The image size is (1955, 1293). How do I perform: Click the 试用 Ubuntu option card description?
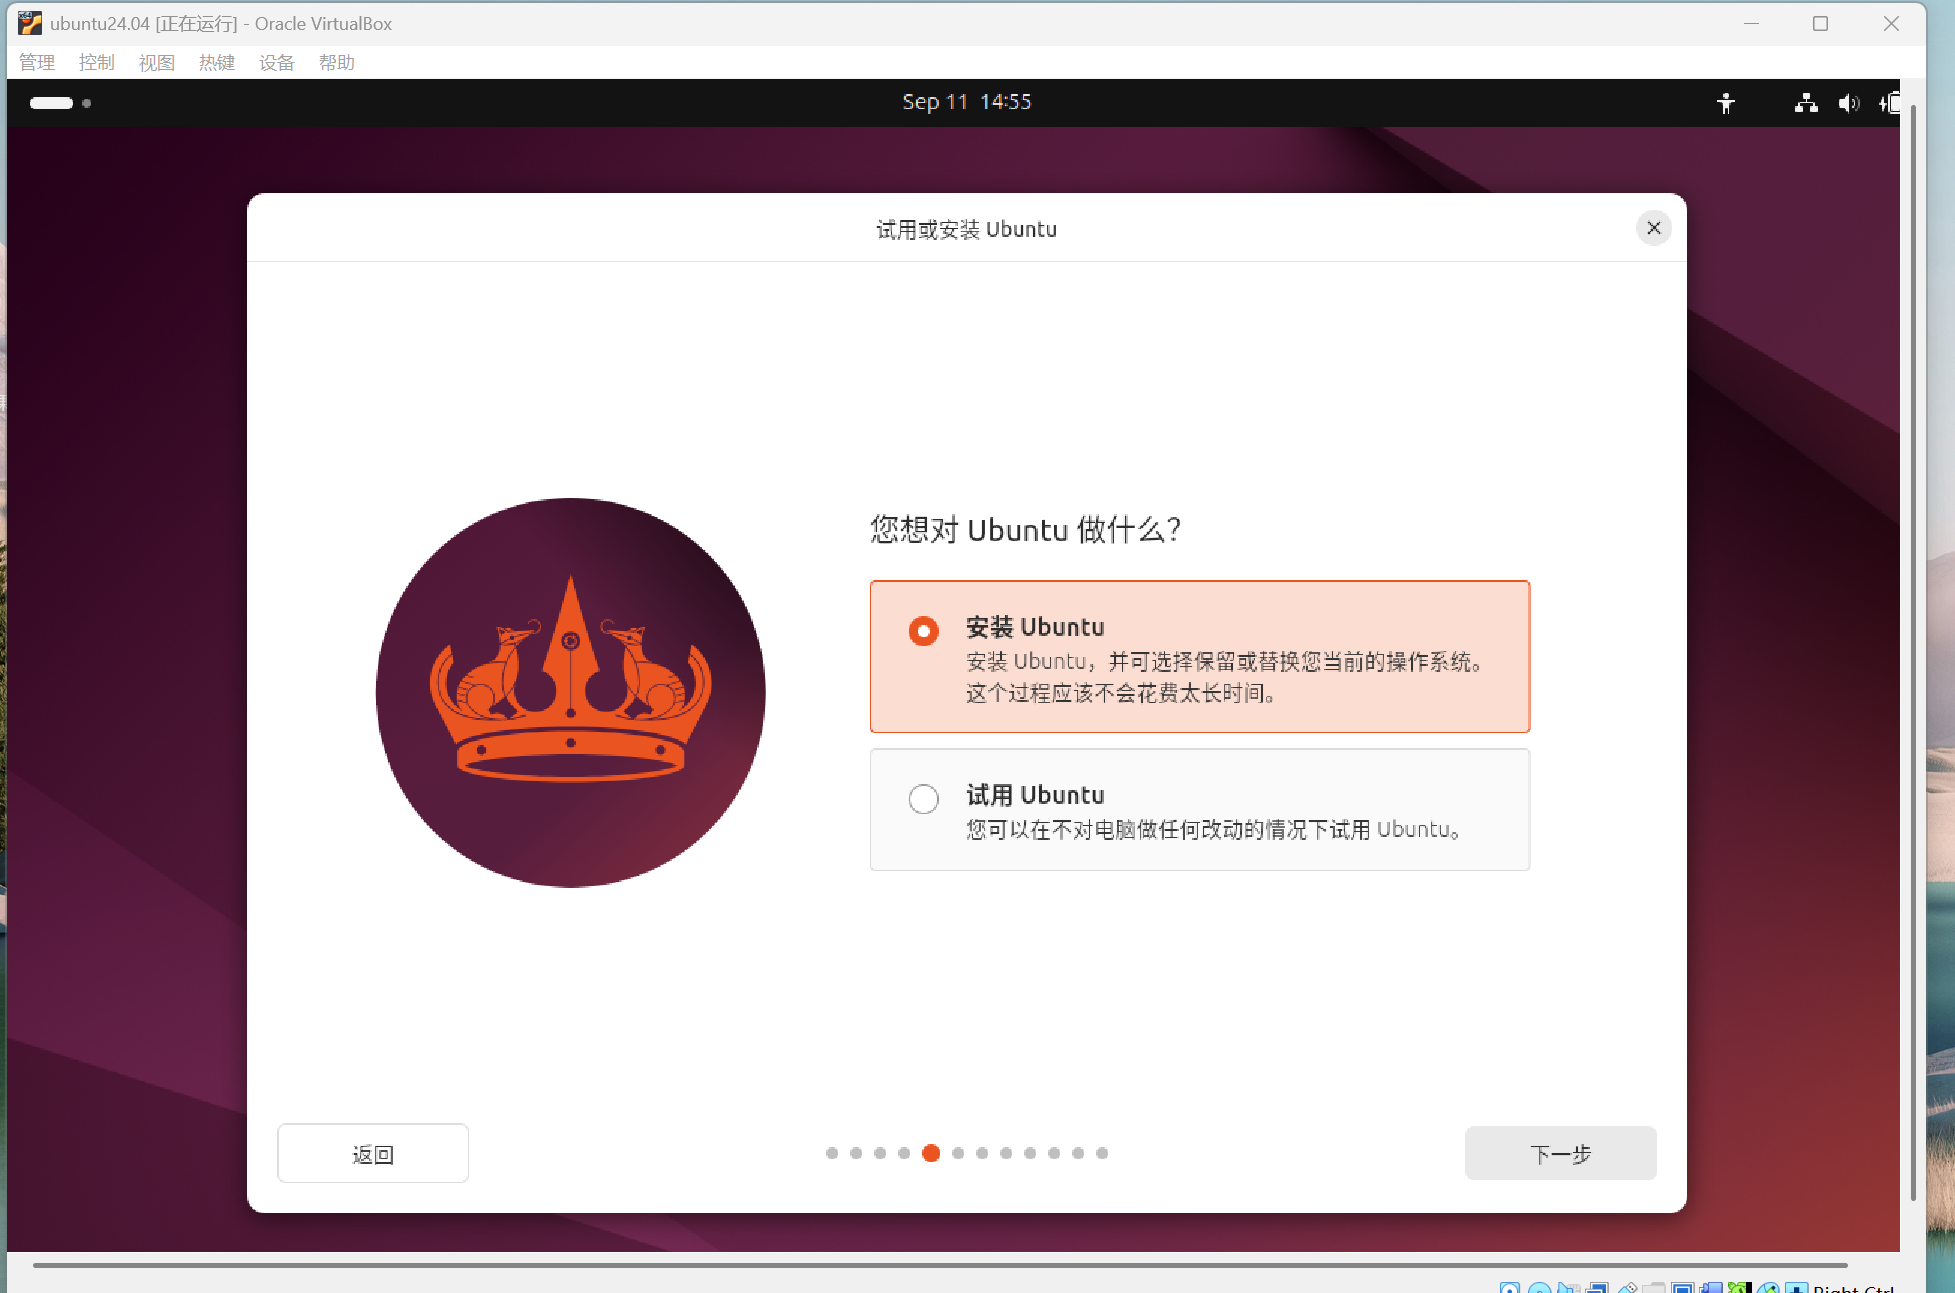(x=1212, y=830)
